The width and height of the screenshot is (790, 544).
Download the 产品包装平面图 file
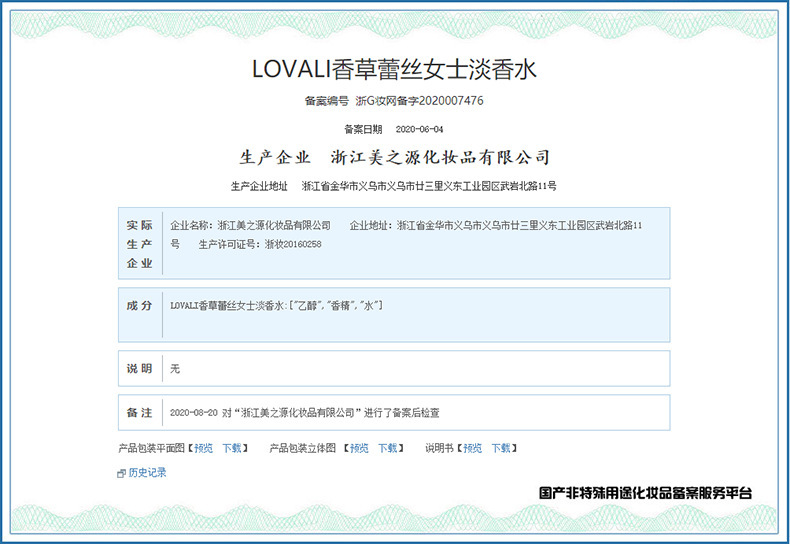(x=232, y=448)
